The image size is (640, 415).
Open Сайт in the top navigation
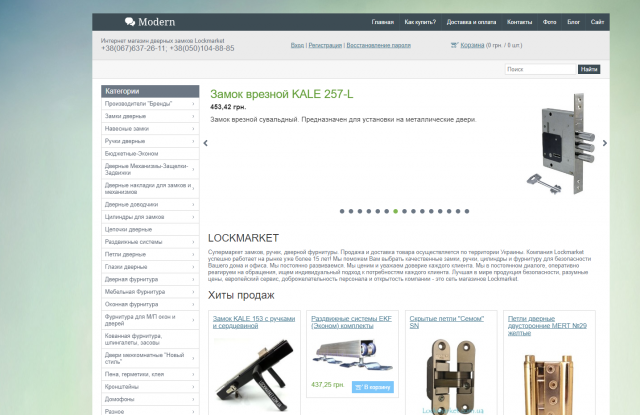(x=597, y=22)
